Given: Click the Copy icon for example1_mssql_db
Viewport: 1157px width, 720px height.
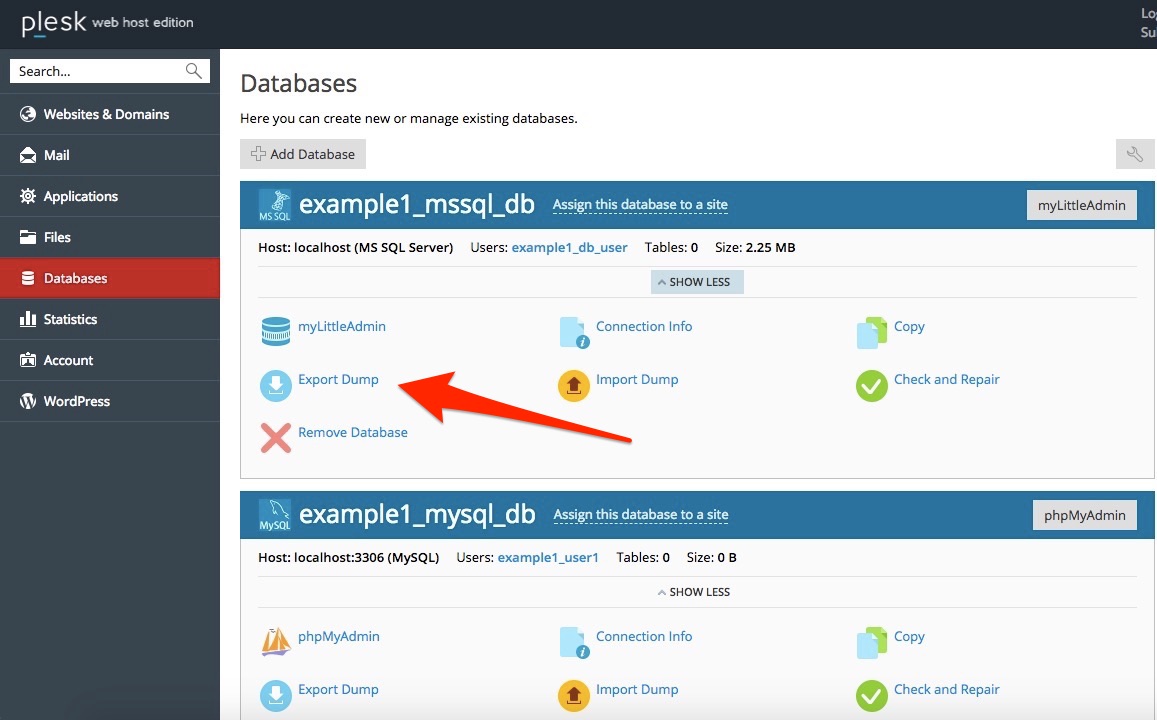Looking at the screenshot, I should [x=872, y=332].
